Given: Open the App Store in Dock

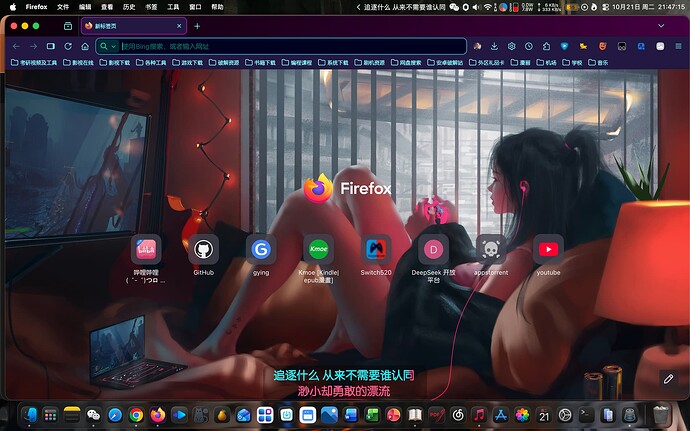Looking at the screenshot, I should 501,415.
